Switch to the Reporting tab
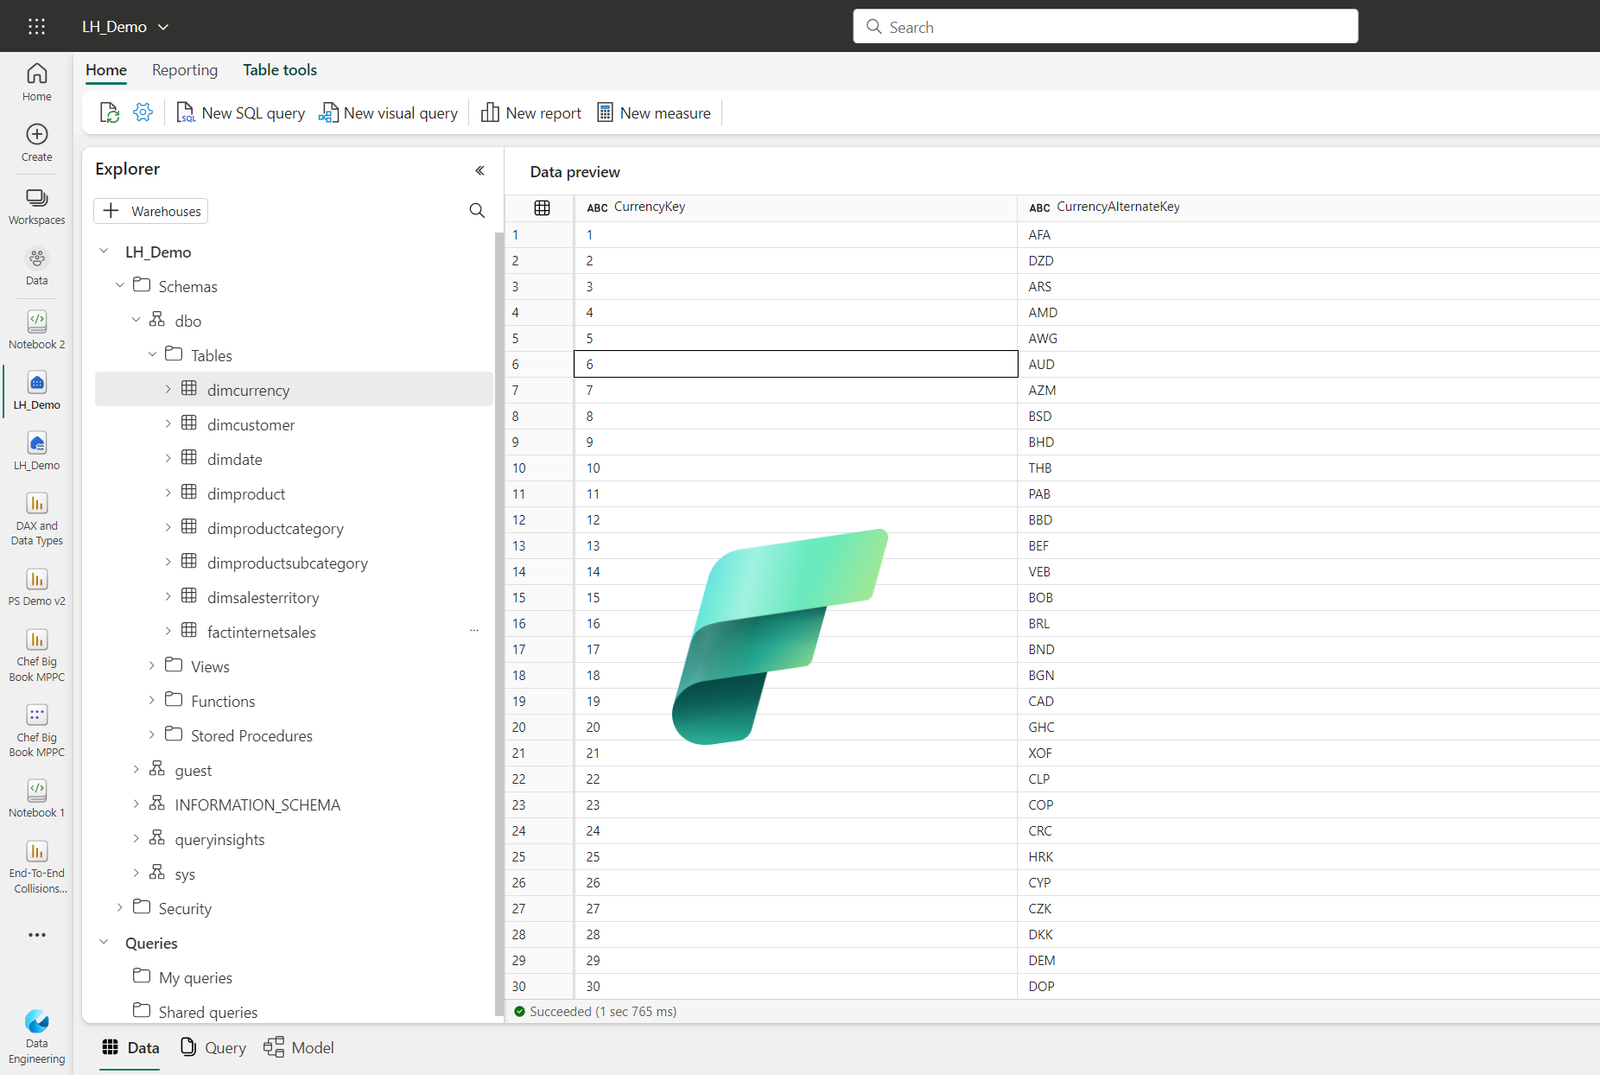 (x=184, y=70)
